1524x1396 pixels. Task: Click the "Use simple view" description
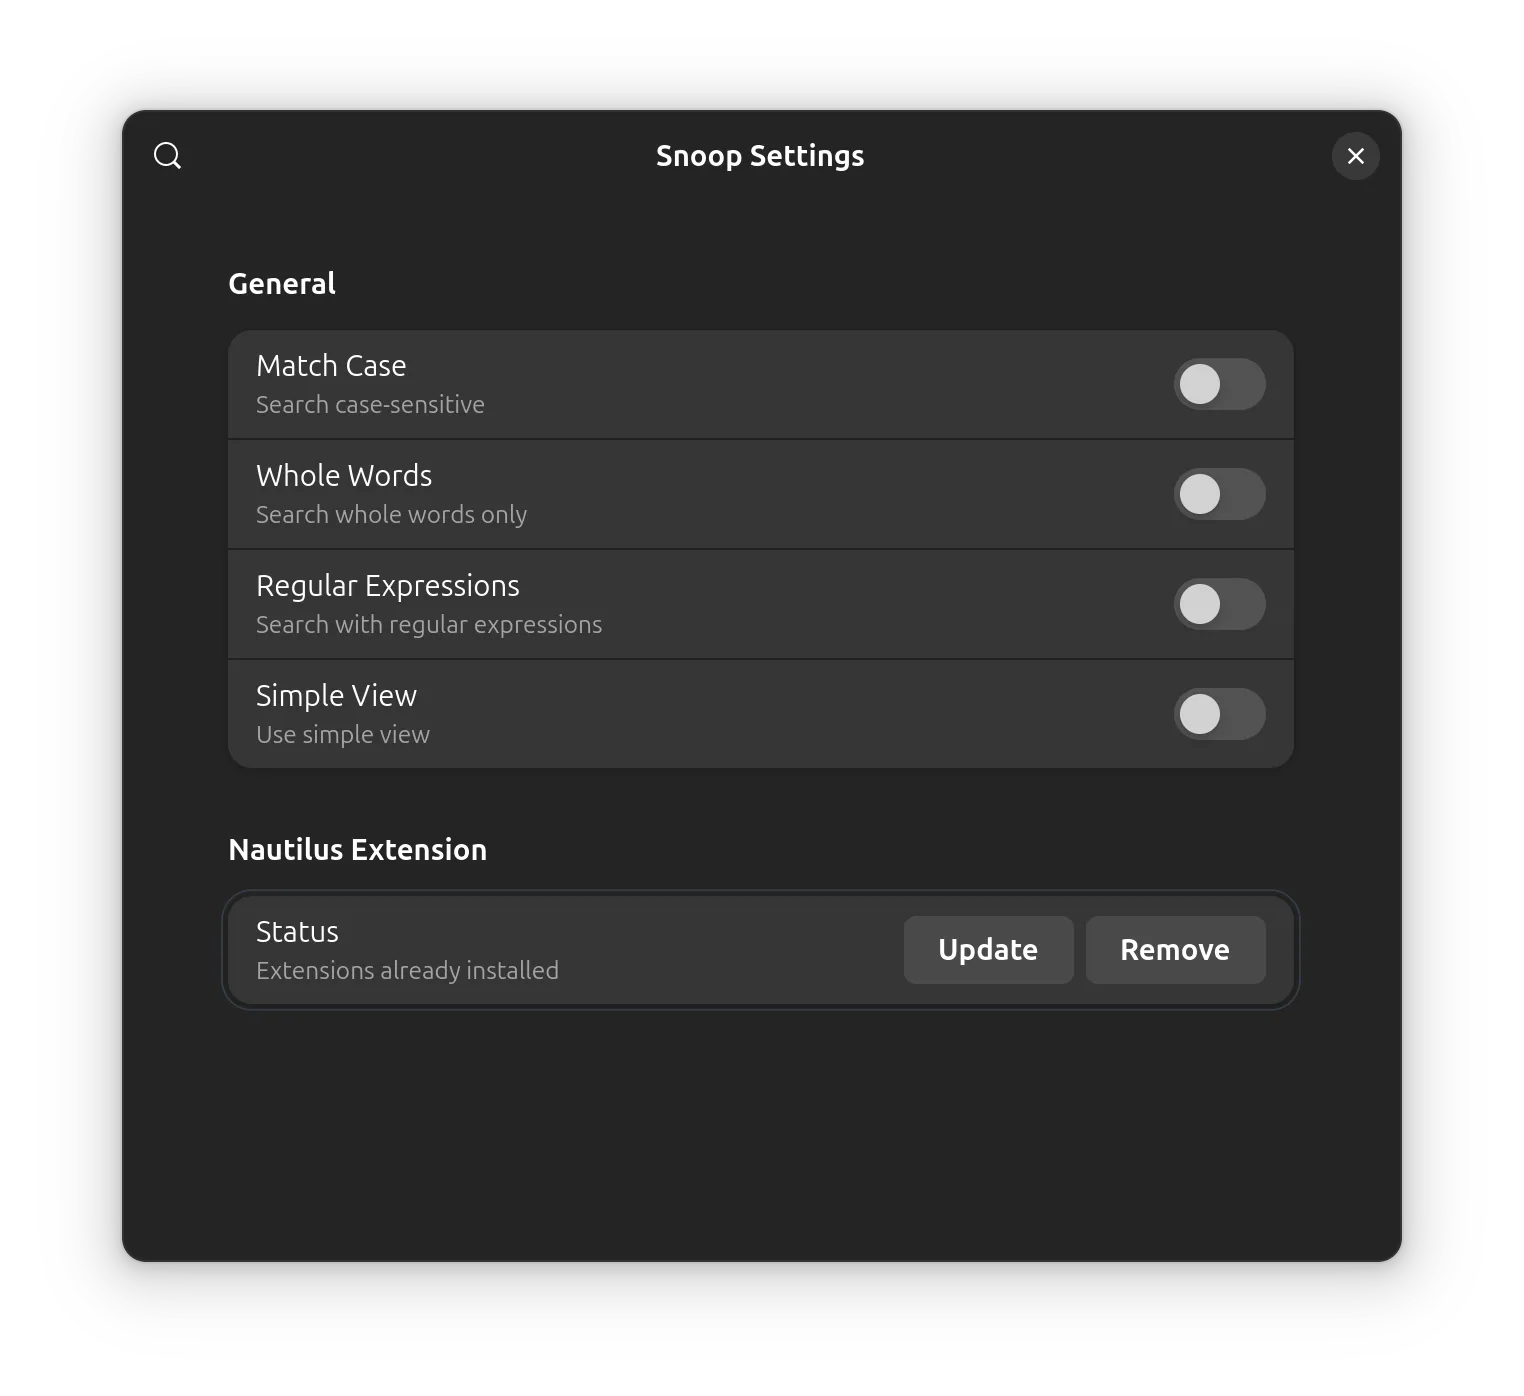click(343, 735)
